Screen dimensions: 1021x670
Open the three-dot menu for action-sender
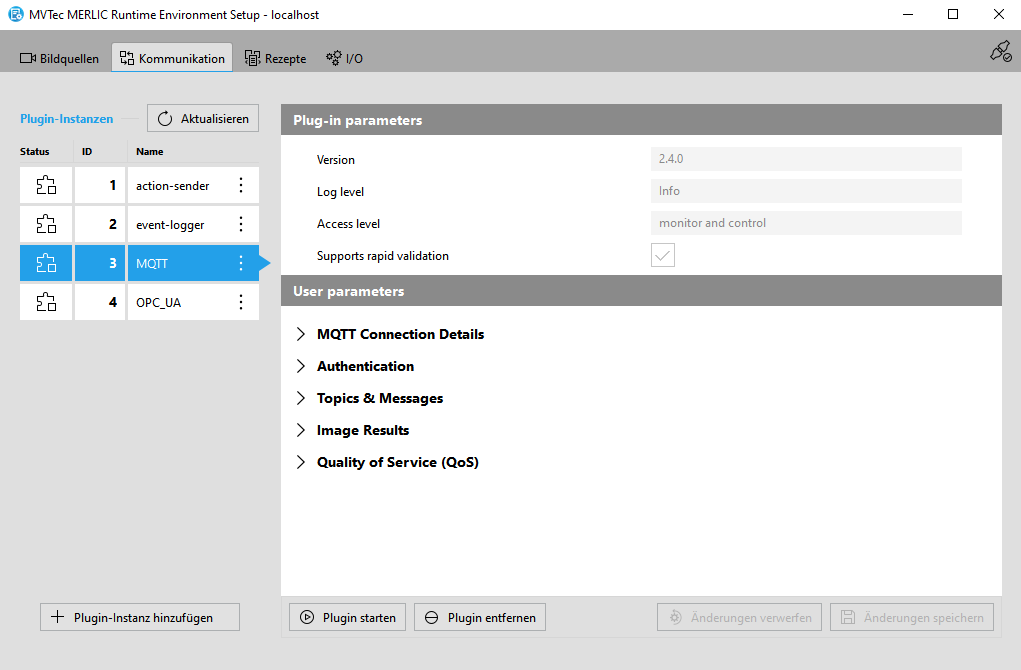[x=240, y=185]
